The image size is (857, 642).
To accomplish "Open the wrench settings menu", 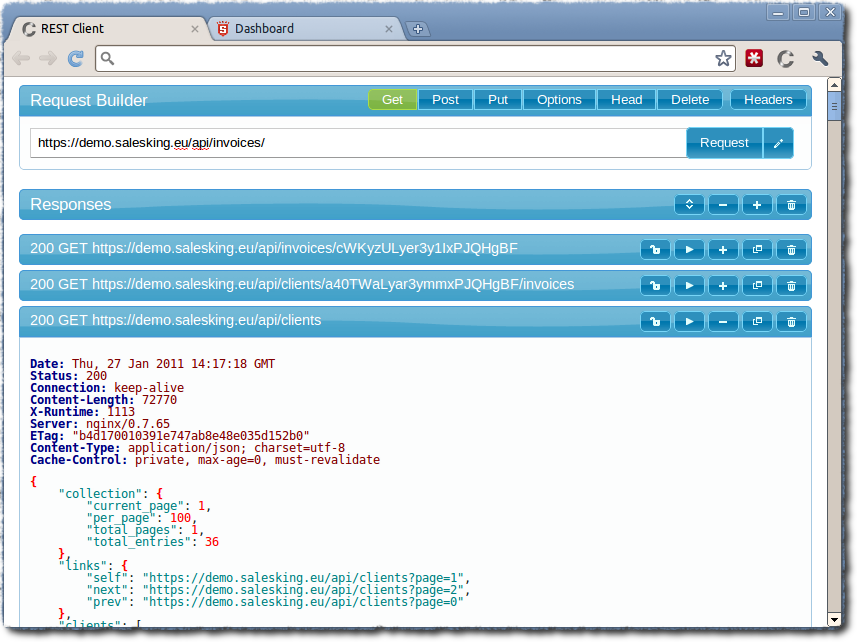I will (820, 58).
